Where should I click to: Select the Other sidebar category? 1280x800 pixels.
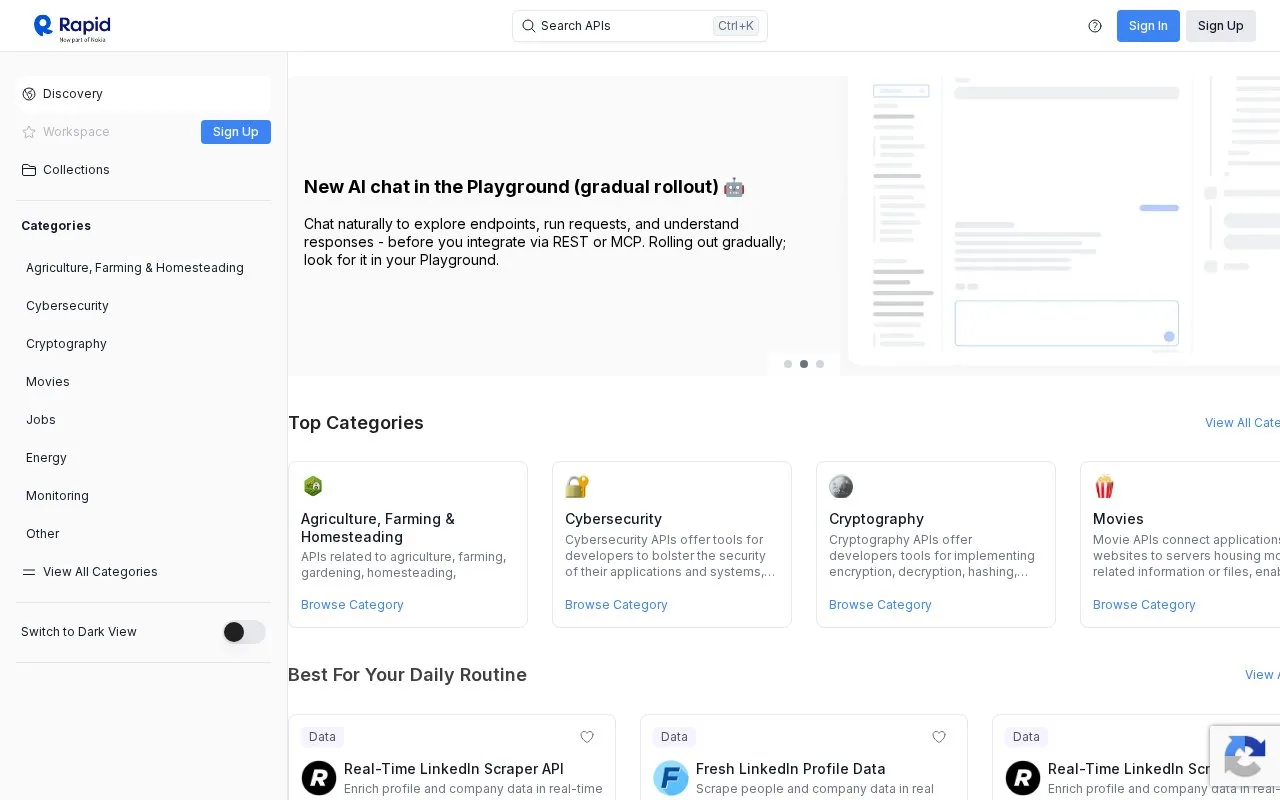[x=43, y=534]
